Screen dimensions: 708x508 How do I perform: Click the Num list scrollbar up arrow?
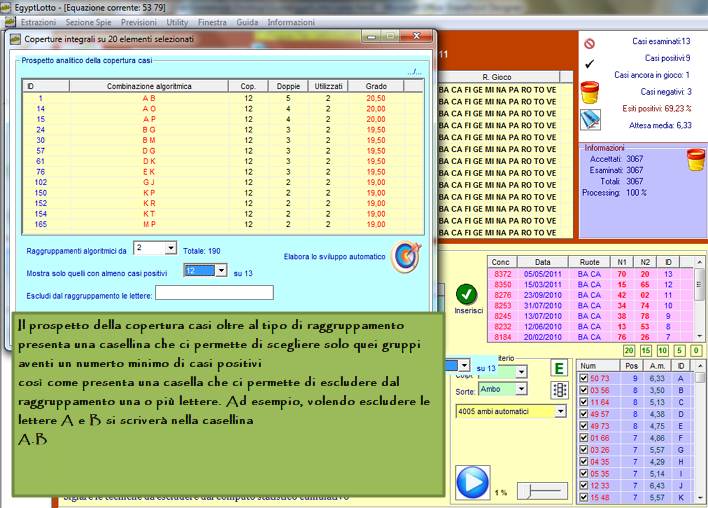(x=699, y=365)
